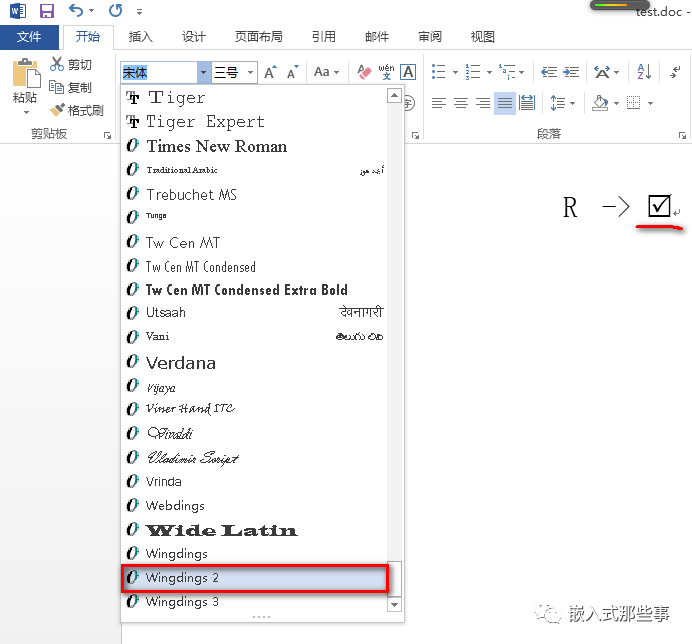This screenshot has height=644, width=692.
Task: Collapse the font name dropdown arrow
Action: 203,72
